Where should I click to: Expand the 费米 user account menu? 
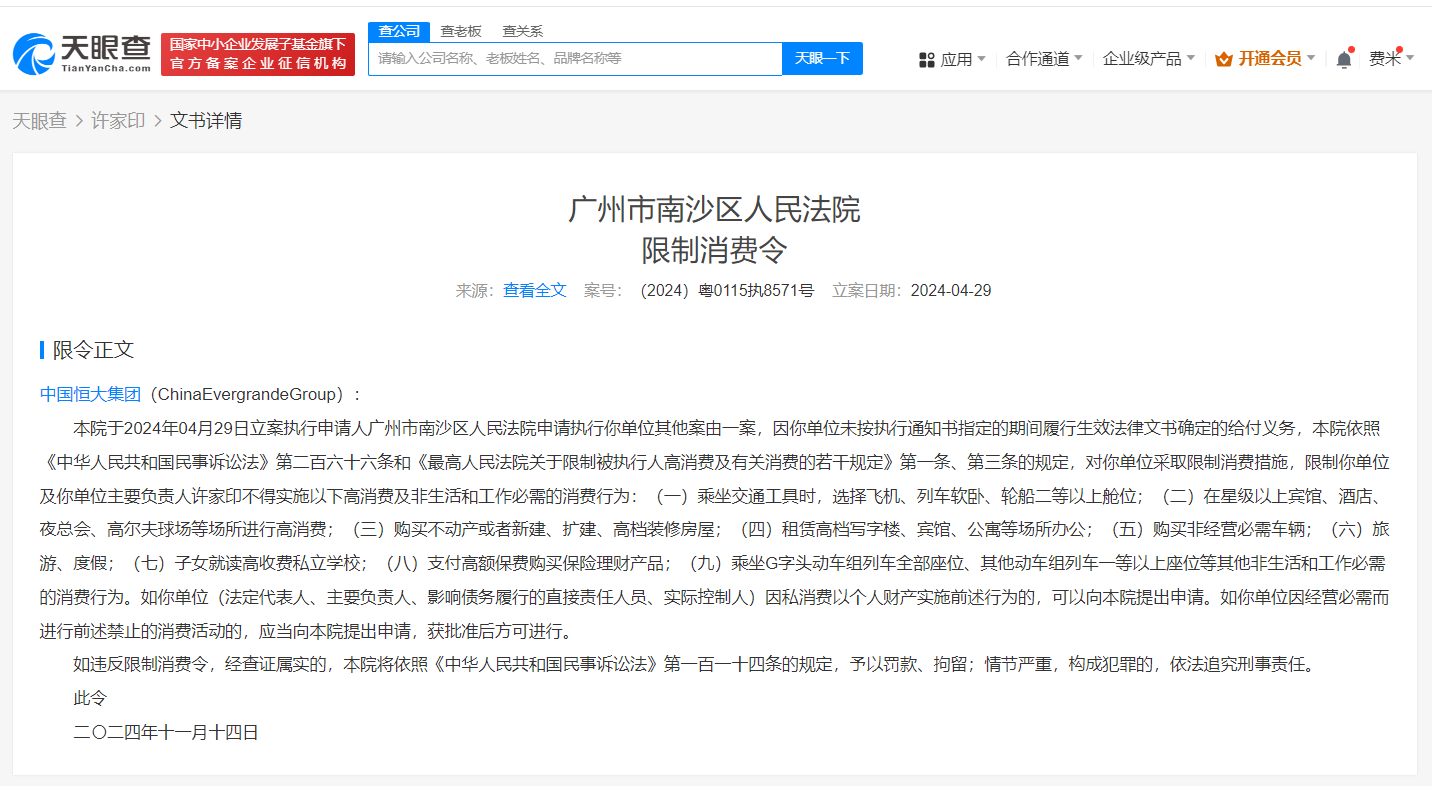[x=1391, y=59]
